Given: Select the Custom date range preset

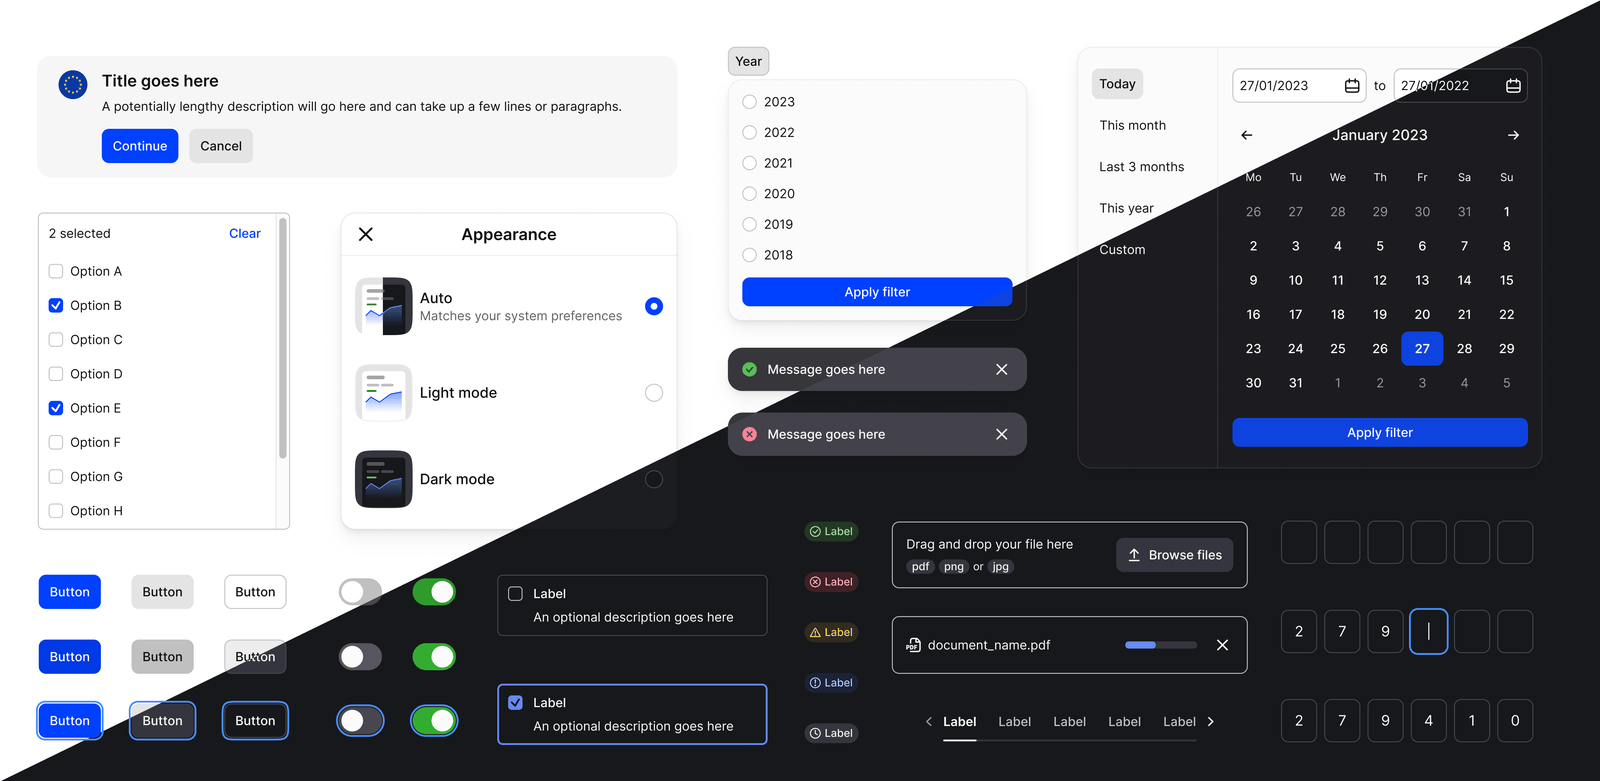Looking at the screenshot, I should [x=1122, y=250].
